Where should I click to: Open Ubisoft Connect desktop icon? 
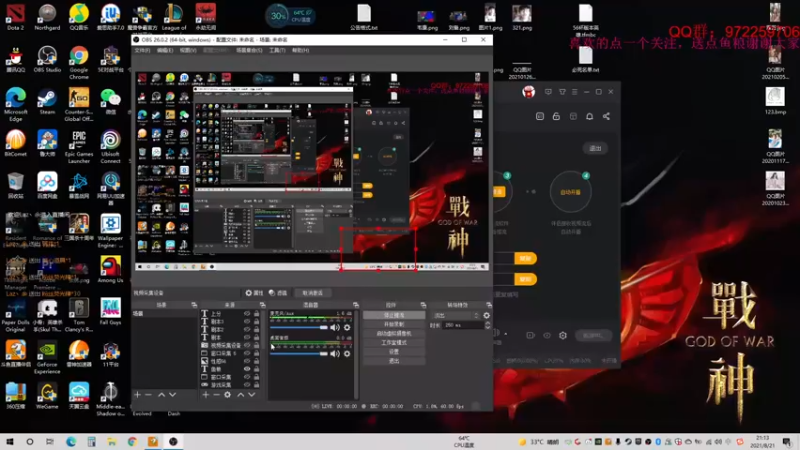[x=110, y=147]
